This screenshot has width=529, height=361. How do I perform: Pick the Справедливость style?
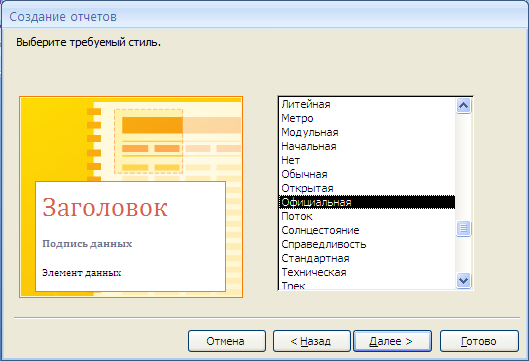367,244
